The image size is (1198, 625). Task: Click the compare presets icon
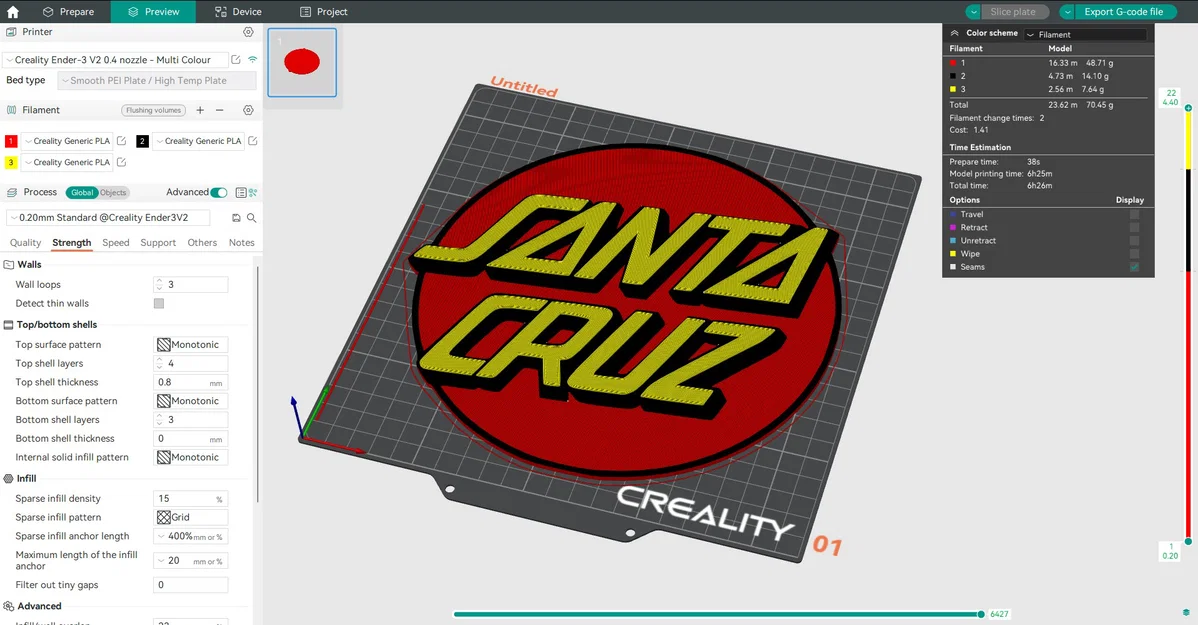(x=253, y=193)
